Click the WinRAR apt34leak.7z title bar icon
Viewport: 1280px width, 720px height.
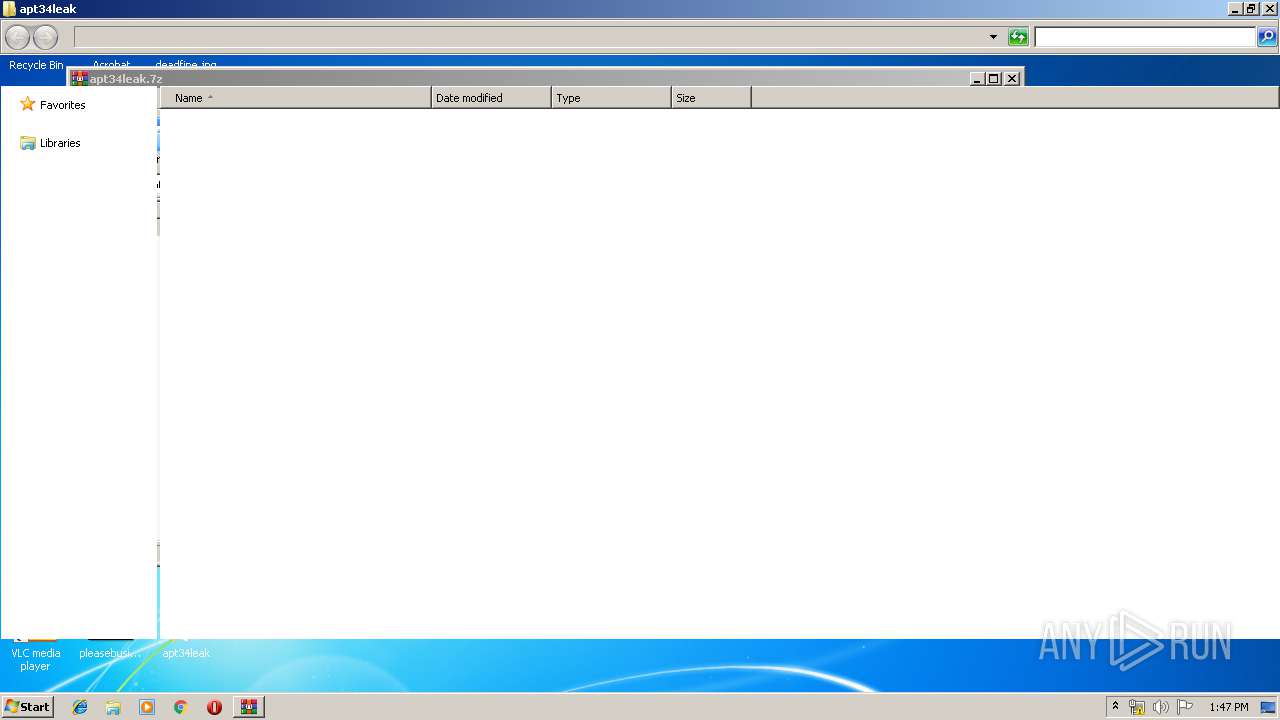click(x=80, y=78)
